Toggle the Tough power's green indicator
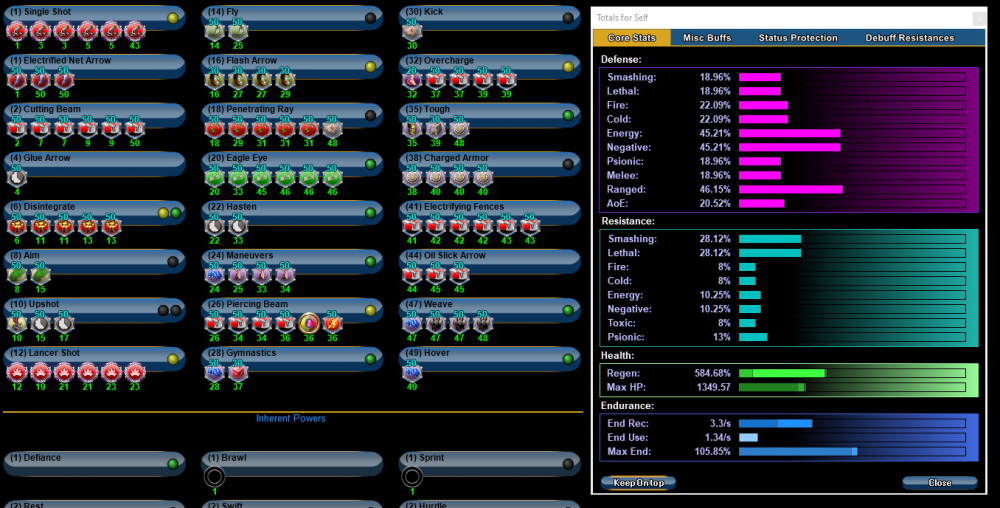Screen dimensions: 1000x508 pyautogui.click(x=567, y=115)
